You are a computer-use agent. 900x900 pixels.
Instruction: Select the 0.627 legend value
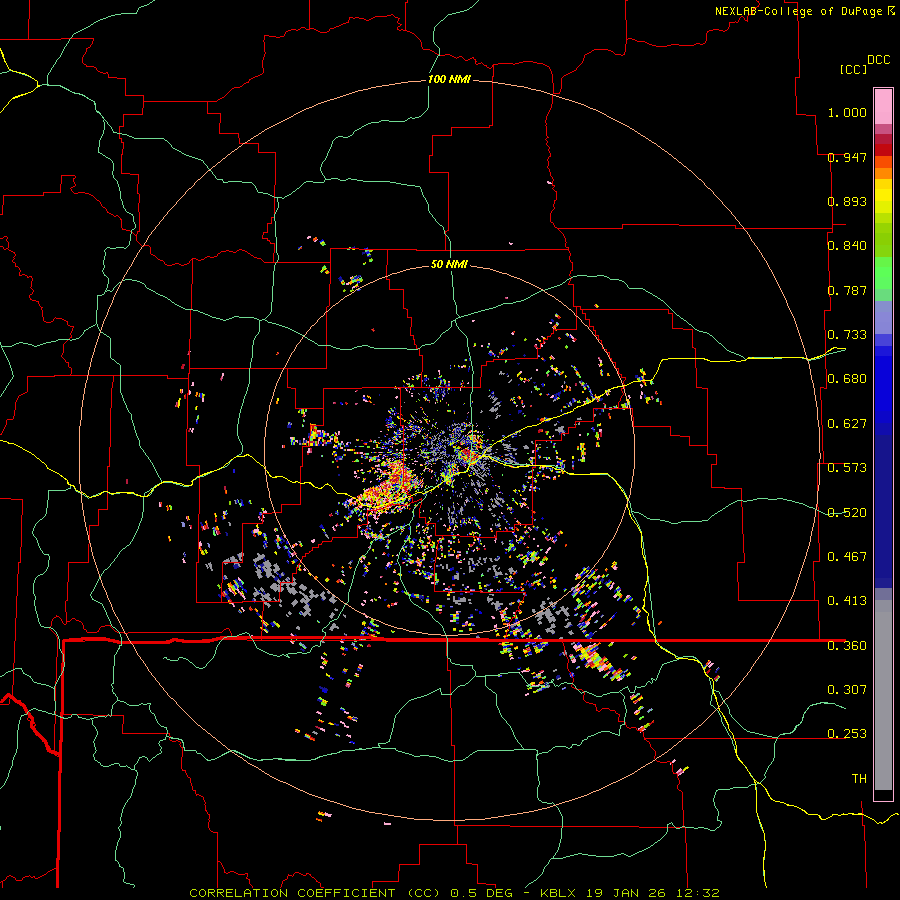click(x=847, y=424)
